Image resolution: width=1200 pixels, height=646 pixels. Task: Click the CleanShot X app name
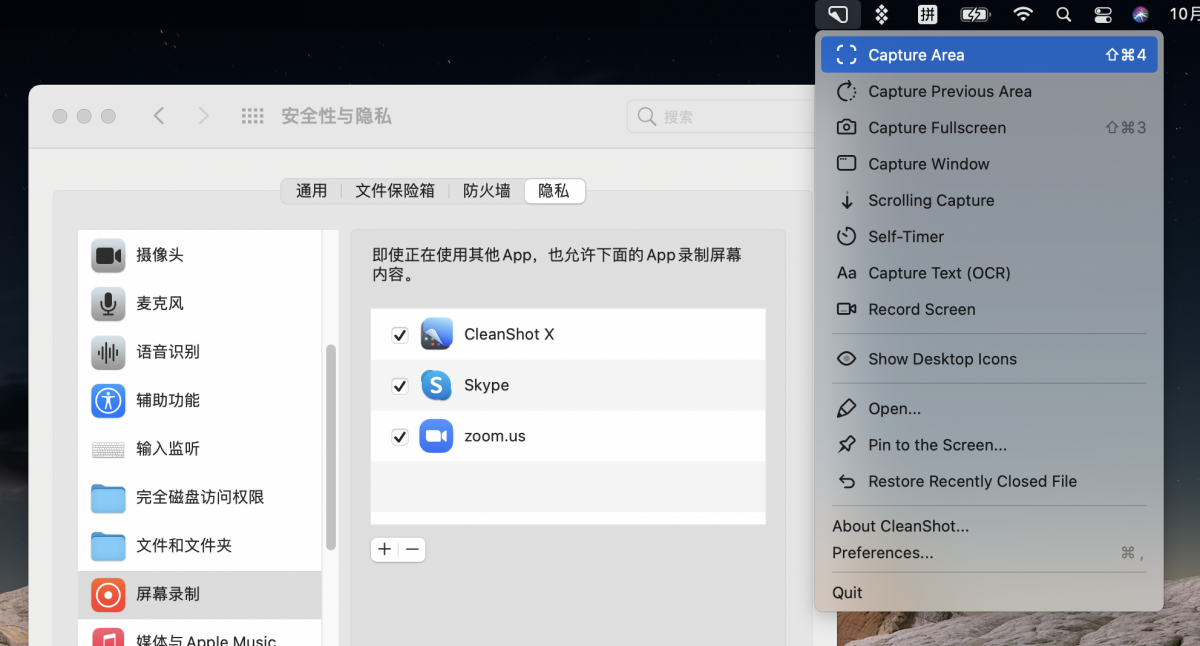tap(509, 334)
